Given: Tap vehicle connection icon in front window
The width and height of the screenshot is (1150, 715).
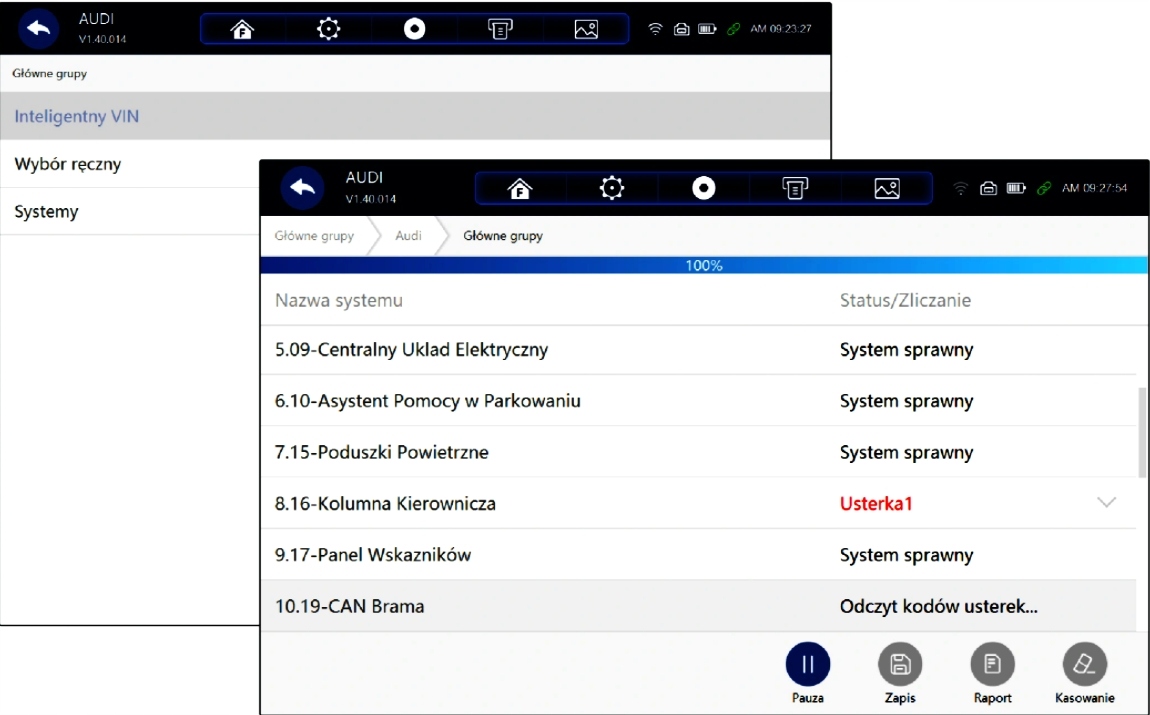Looking at the screenshot, I should point(989,188).
